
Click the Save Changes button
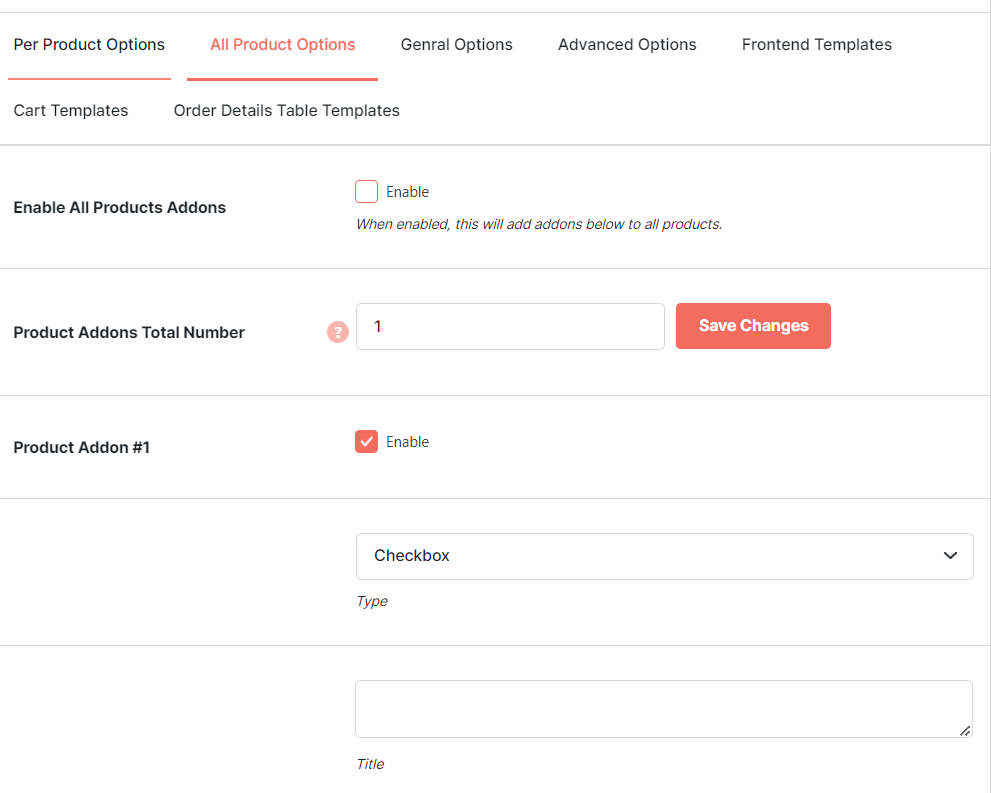(x=753, y=326)
